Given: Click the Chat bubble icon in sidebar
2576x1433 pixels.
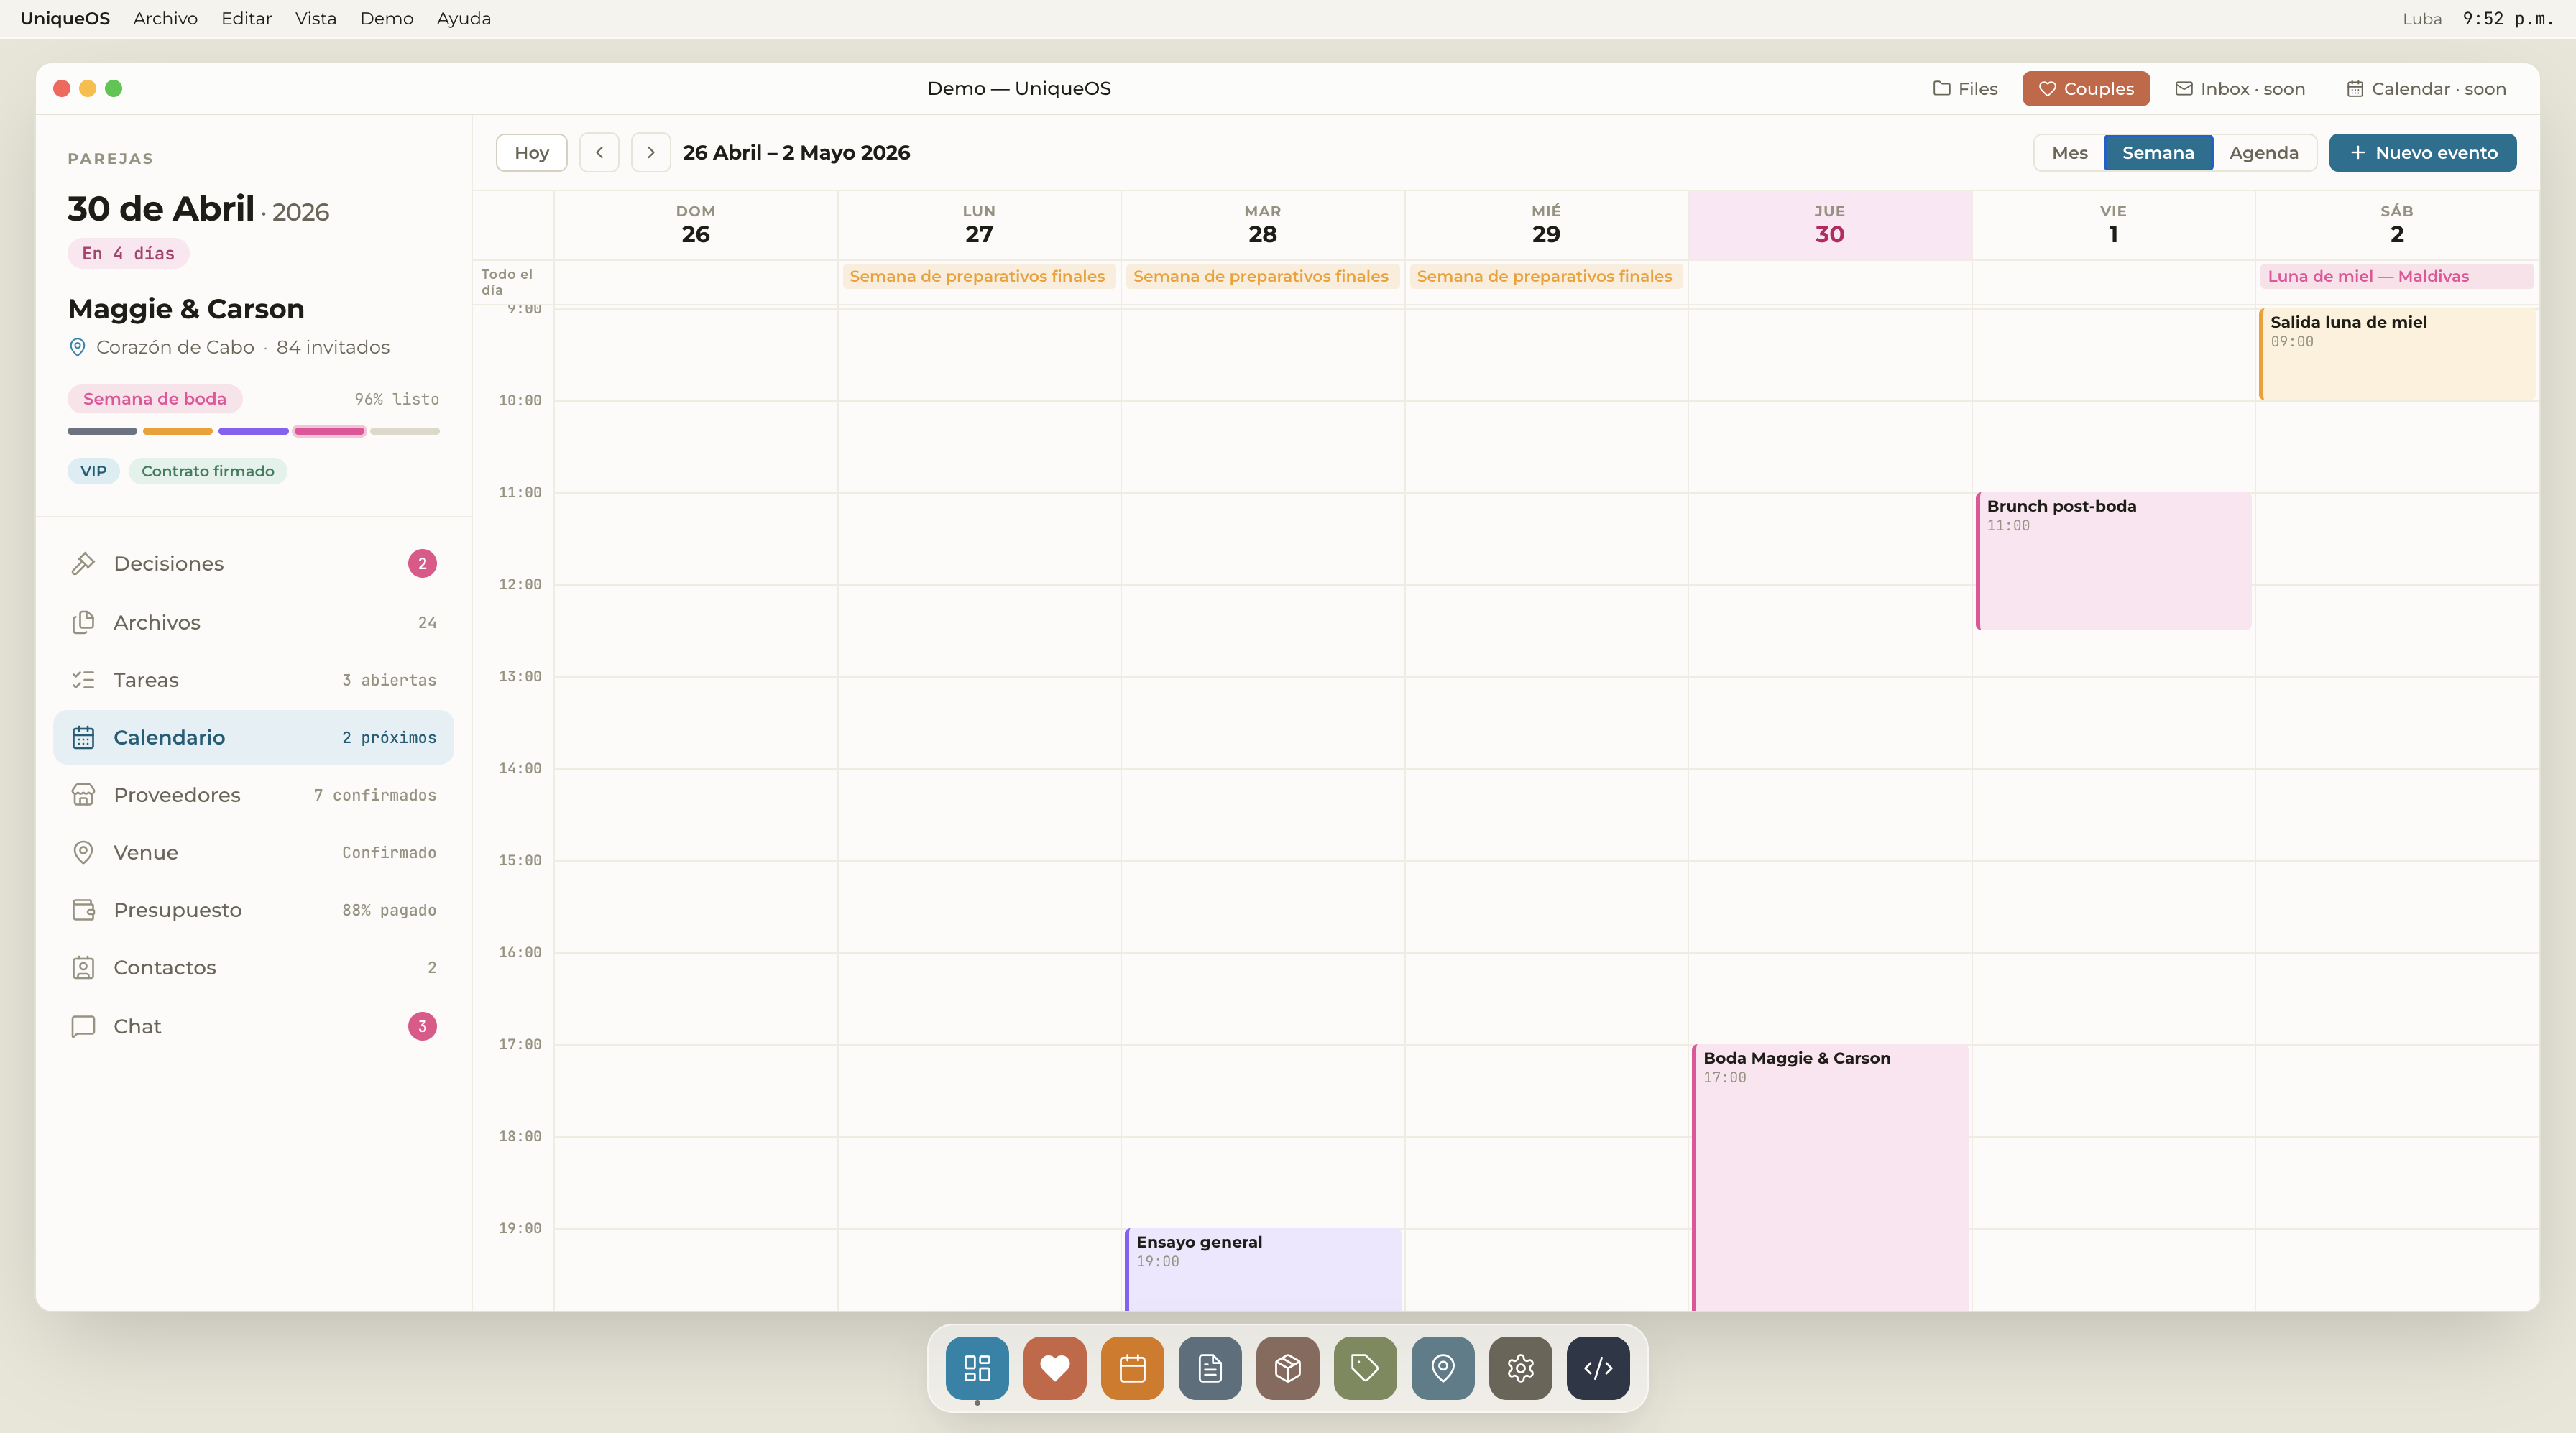Looking at the screenshot, I should tap(83, 1026).
